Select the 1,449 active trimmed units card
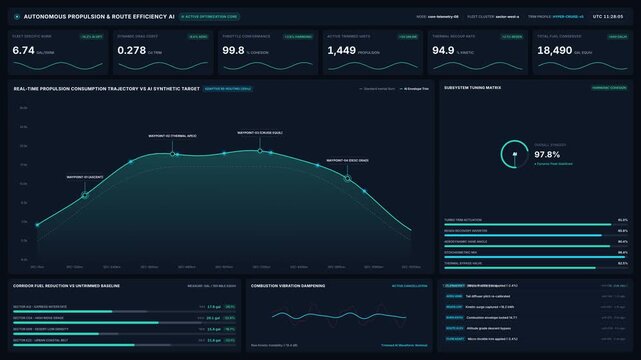The image size is (641, 360). tap(373, 52)
